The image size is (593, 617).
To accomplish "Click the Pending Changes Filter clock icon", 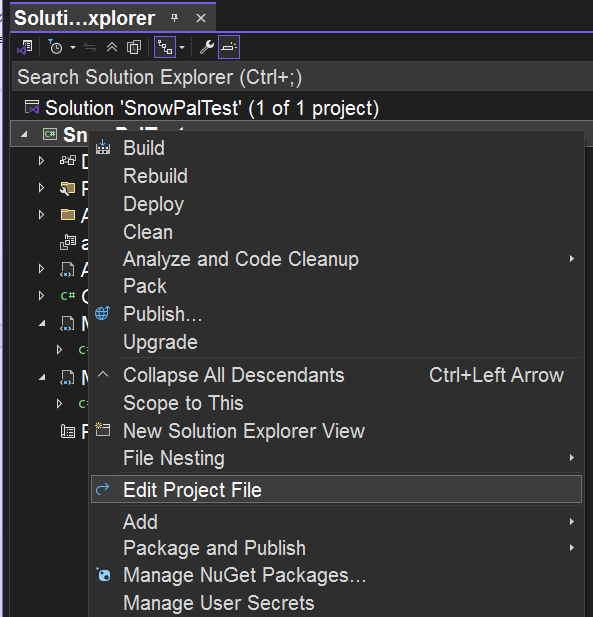I will (55, 47).
